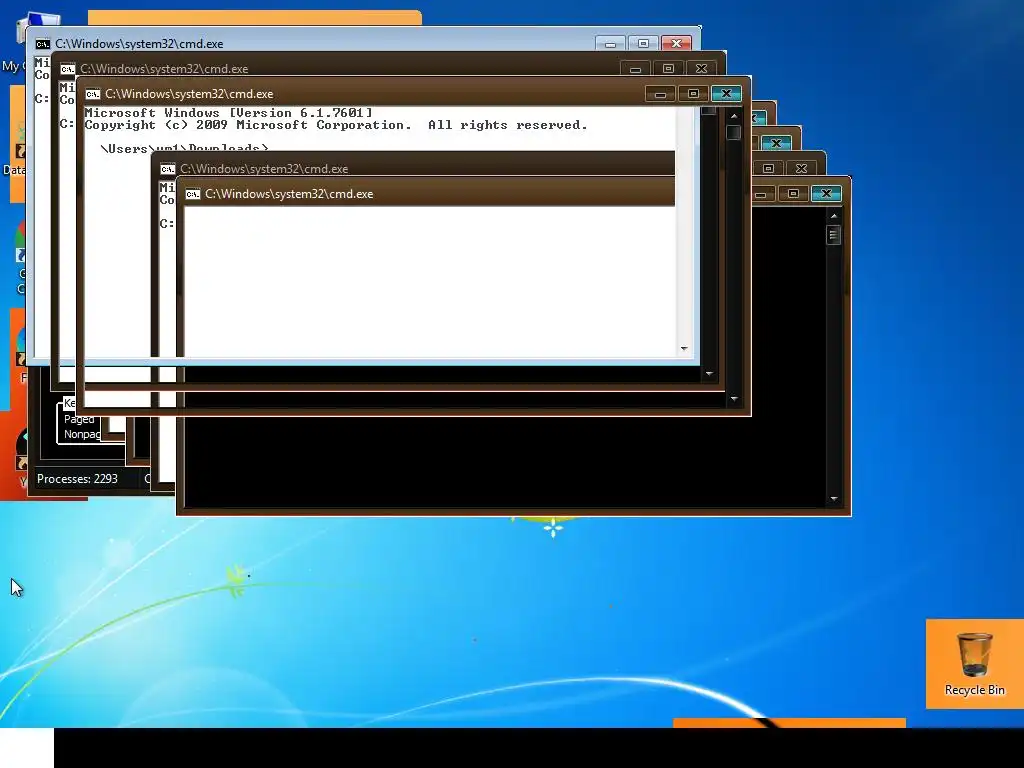Maximize the second-from-back dimmed cmd window
The width and height of the screenshot is (1024, 768).
668,69
